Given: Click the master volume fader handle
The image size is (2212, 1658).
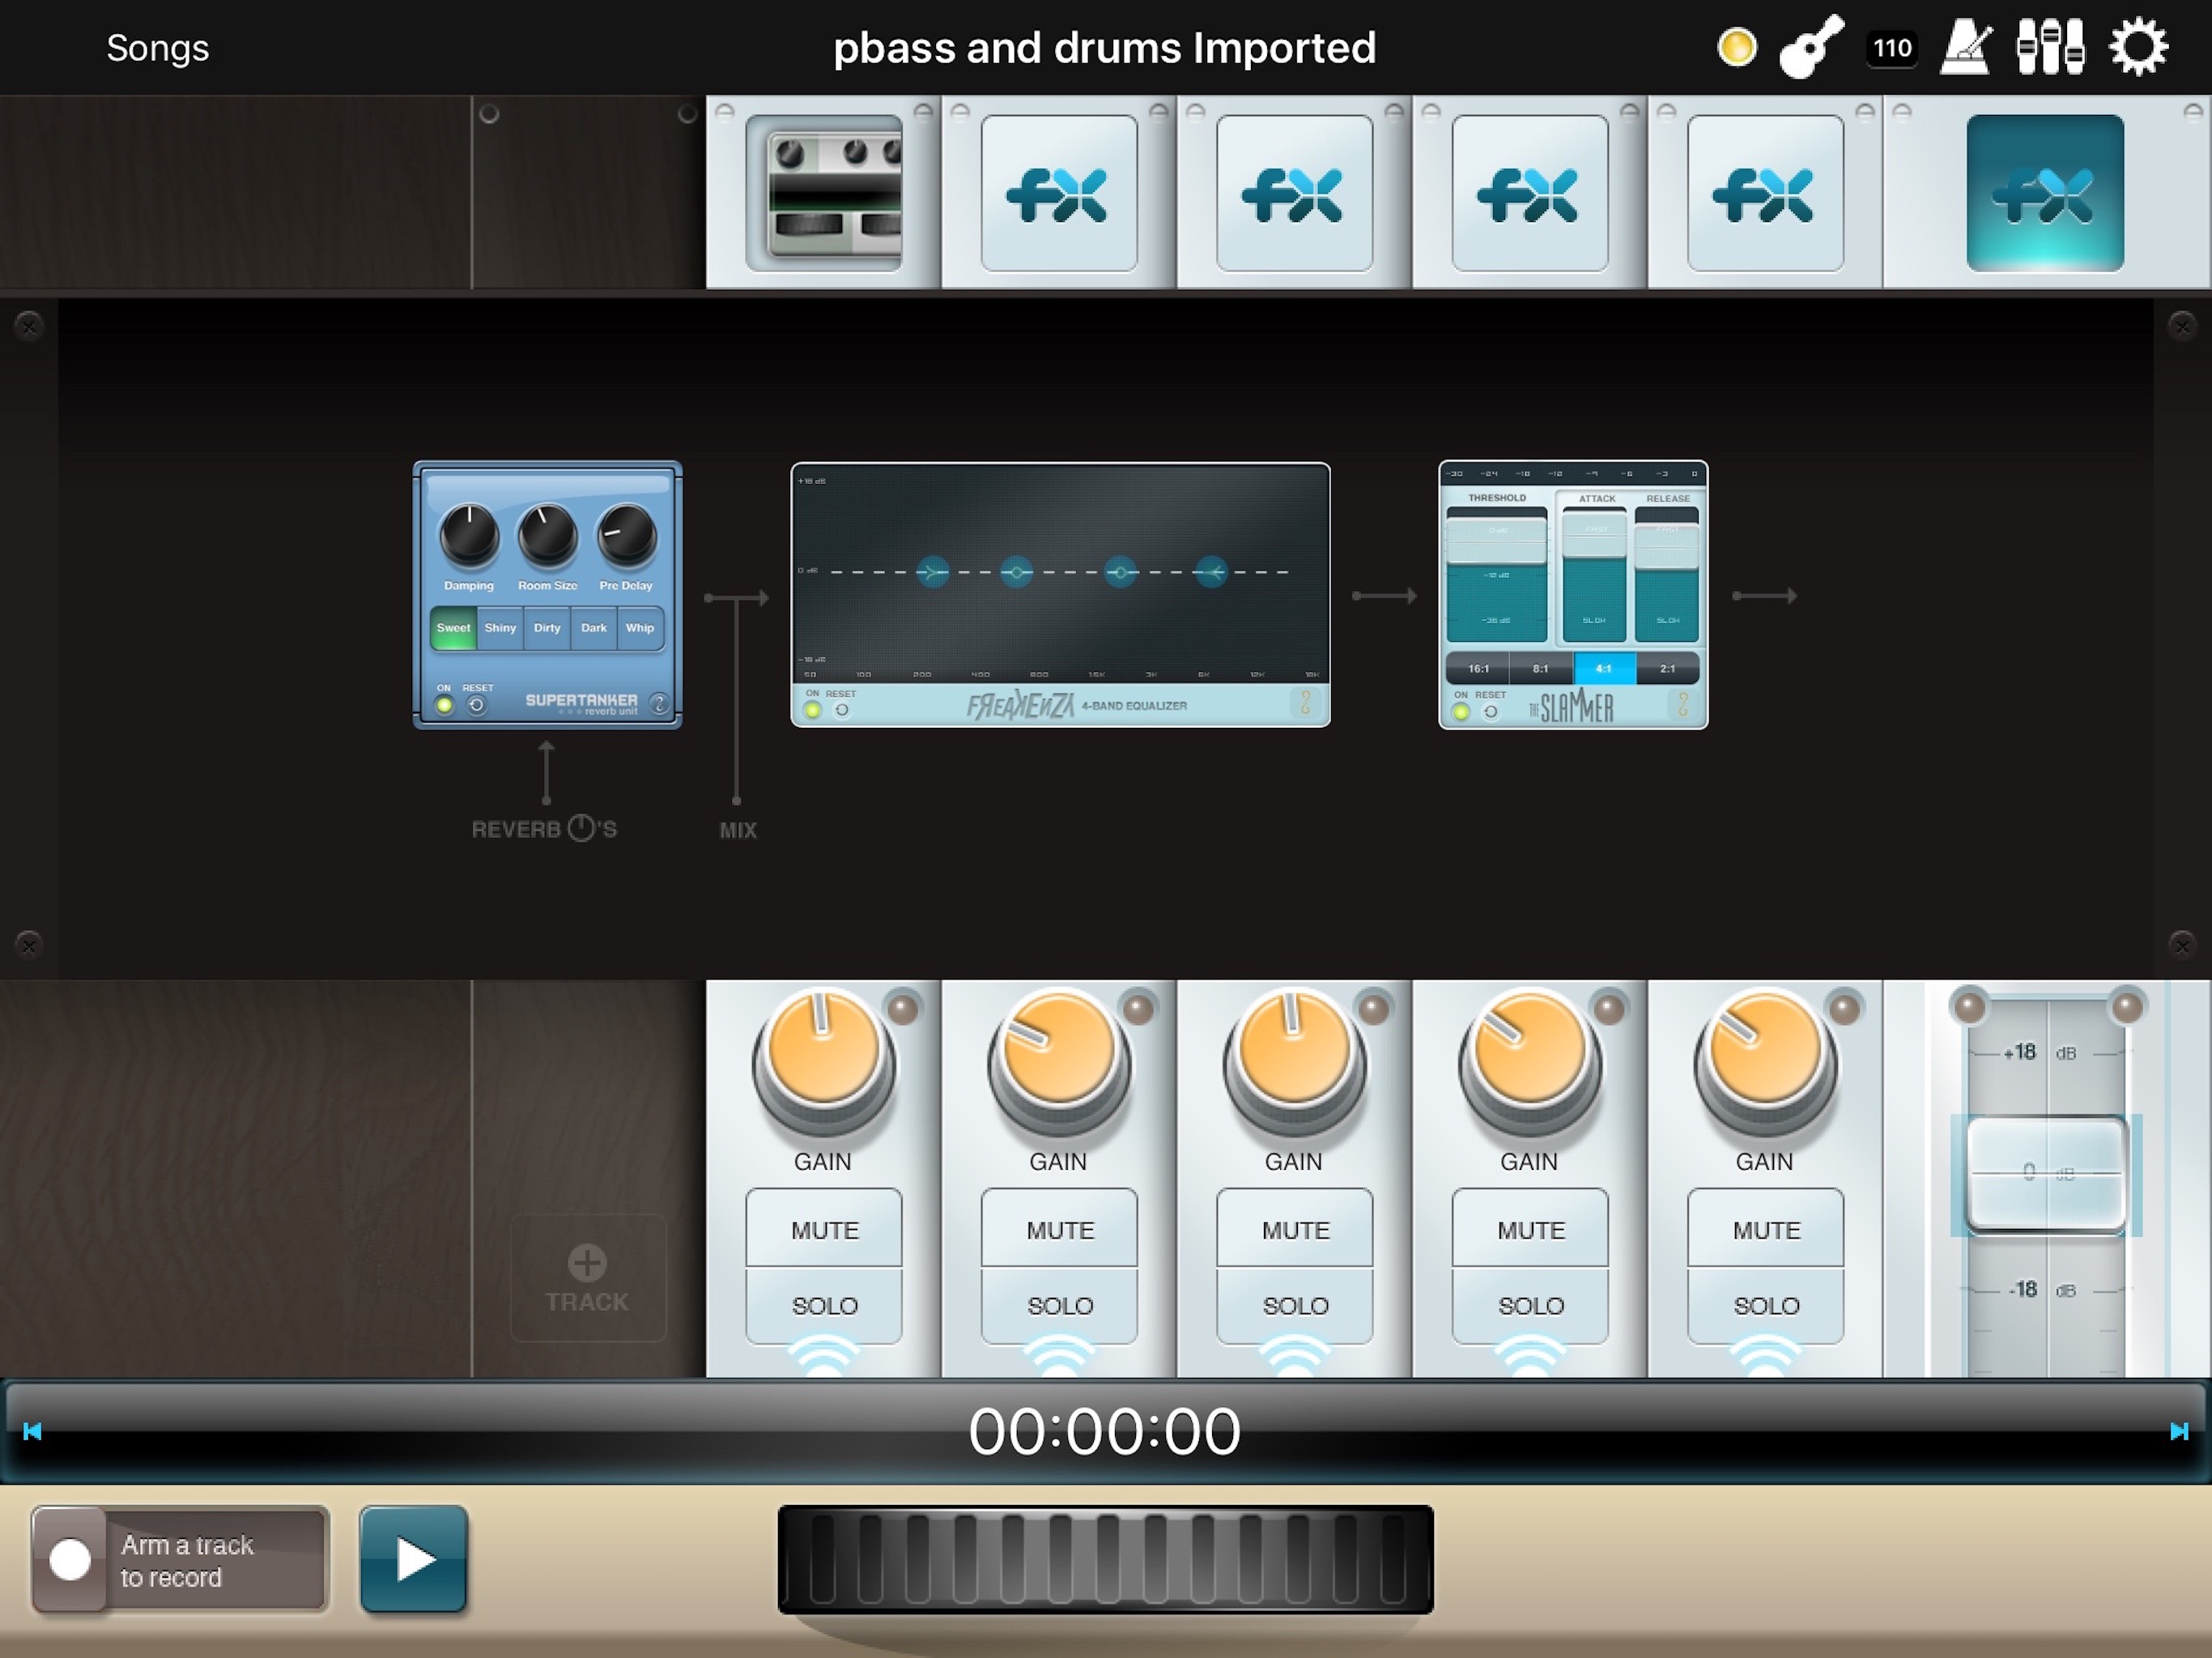Looking at the screenshot, I should click(x=2045, y=1172).
